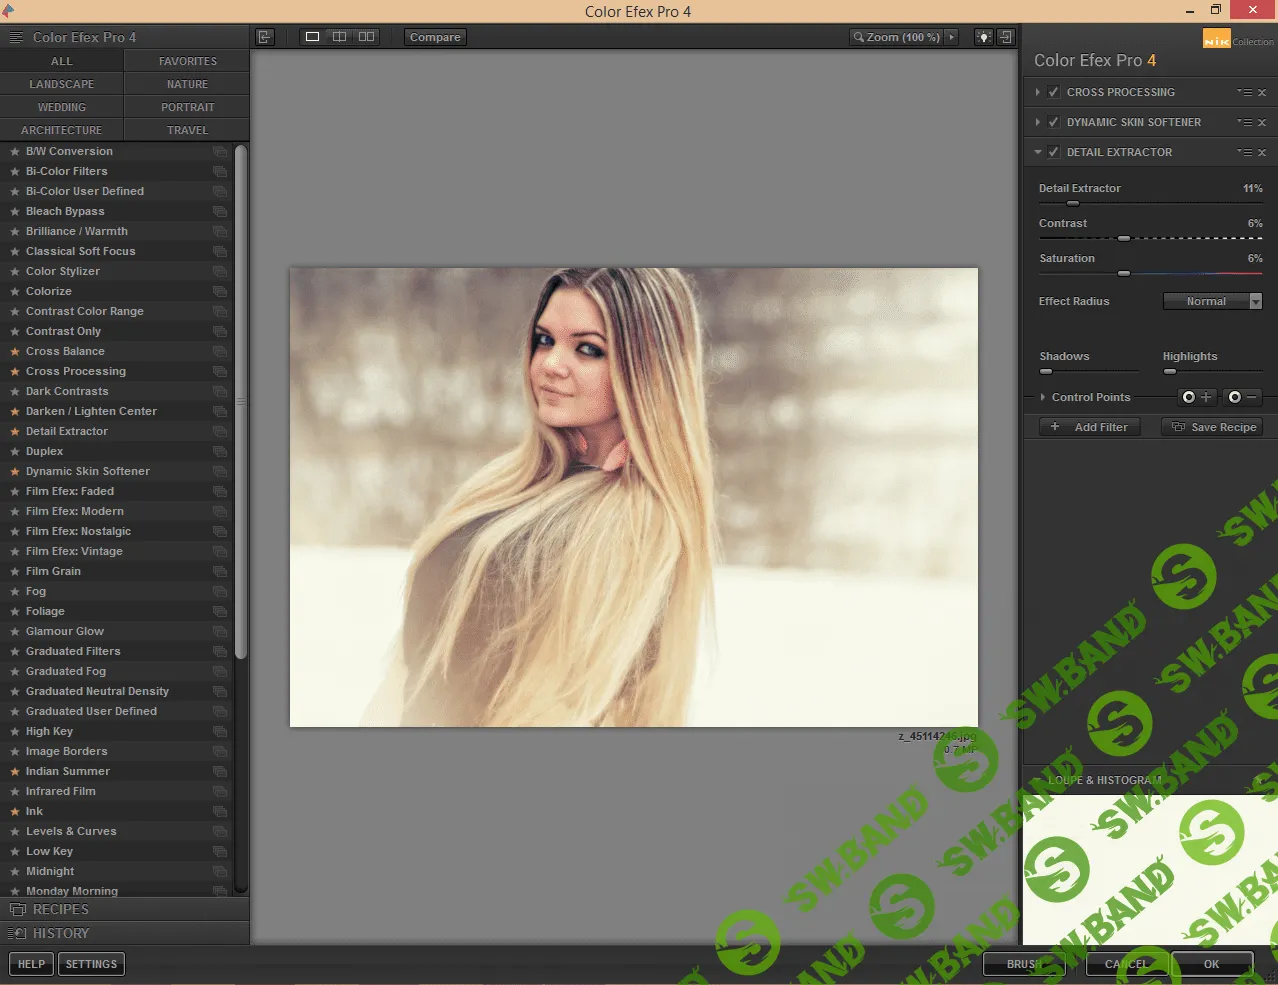
Task: Collapse the Detail Extractor panel
Action: [x=1037, y=151]
